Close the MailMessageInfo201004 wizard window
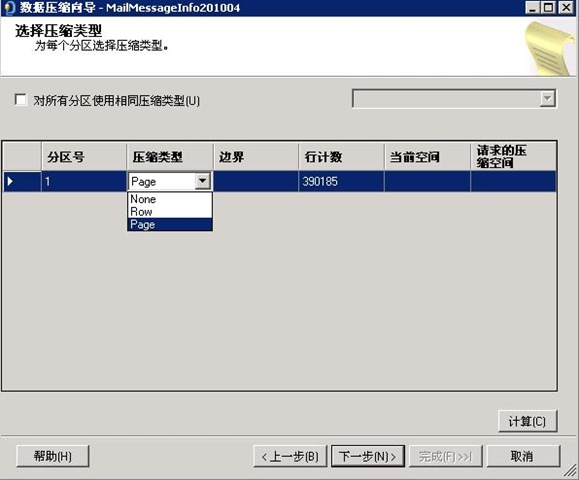 tap(566, 7)
